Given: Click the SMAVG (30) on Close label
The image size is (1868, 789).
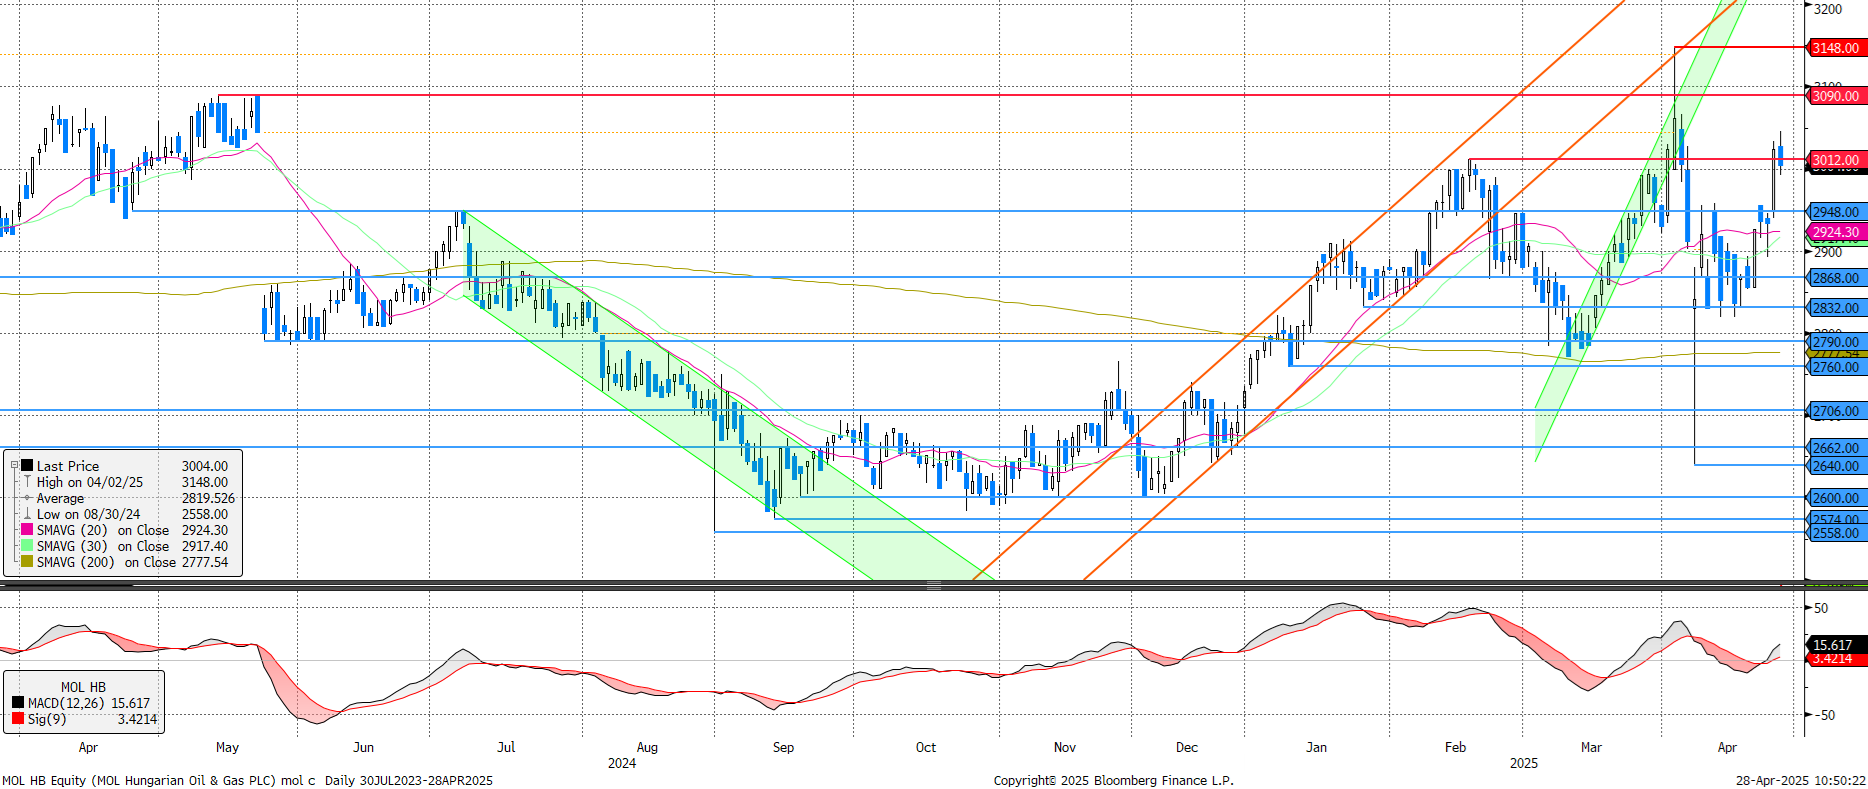Looking at the screenshot, I should (103, 546).
